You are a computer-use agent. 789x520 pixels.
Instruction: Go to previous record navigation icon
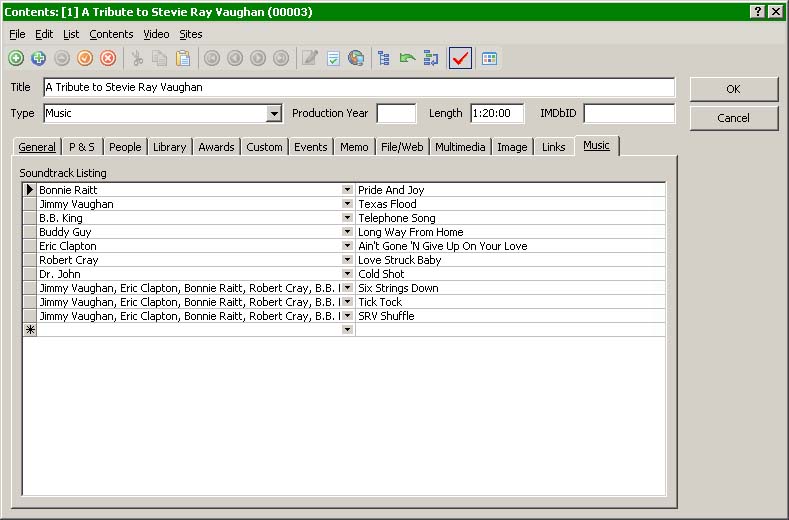(235, 58)
